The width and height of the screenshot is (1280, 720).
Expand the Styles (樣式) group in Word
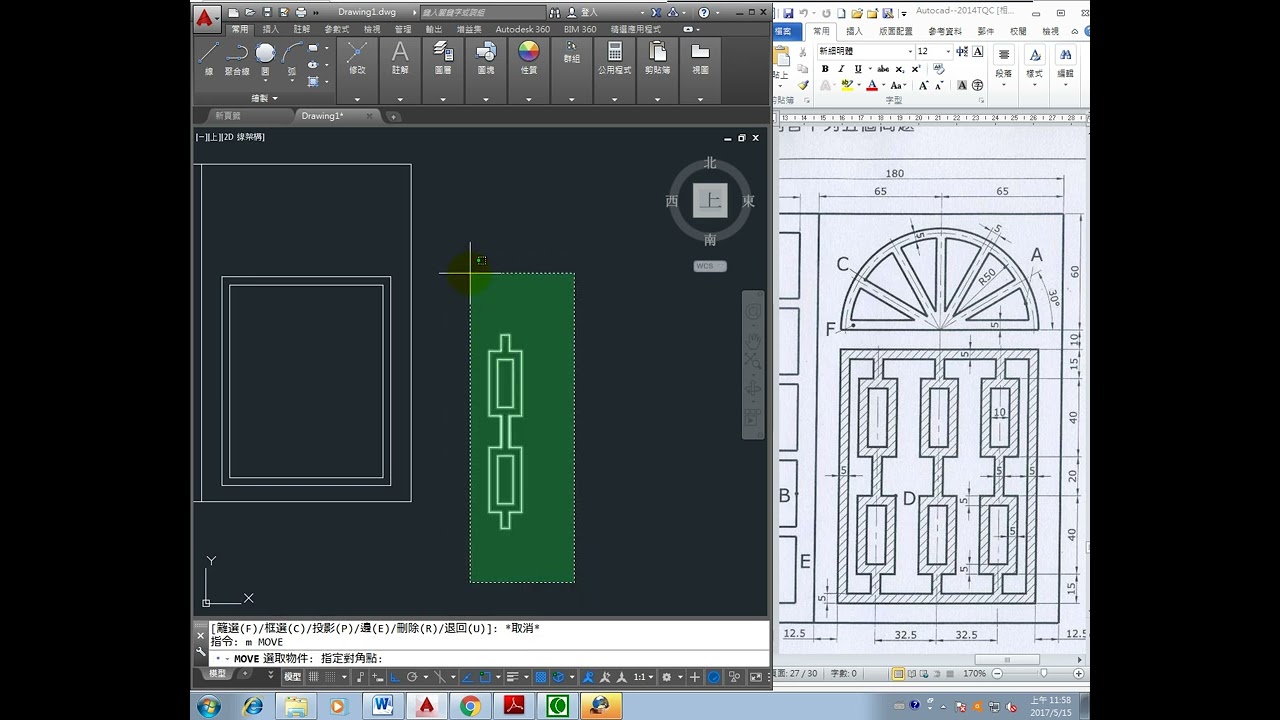[x=1034, y=66]
